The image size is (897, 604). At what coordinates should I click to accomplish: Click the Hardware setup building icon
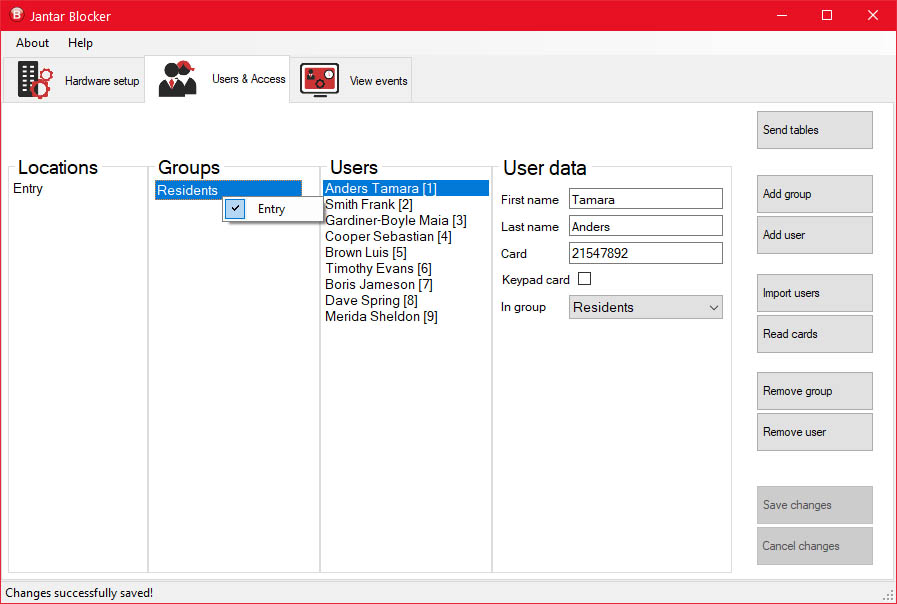click(x=35, y=80)
